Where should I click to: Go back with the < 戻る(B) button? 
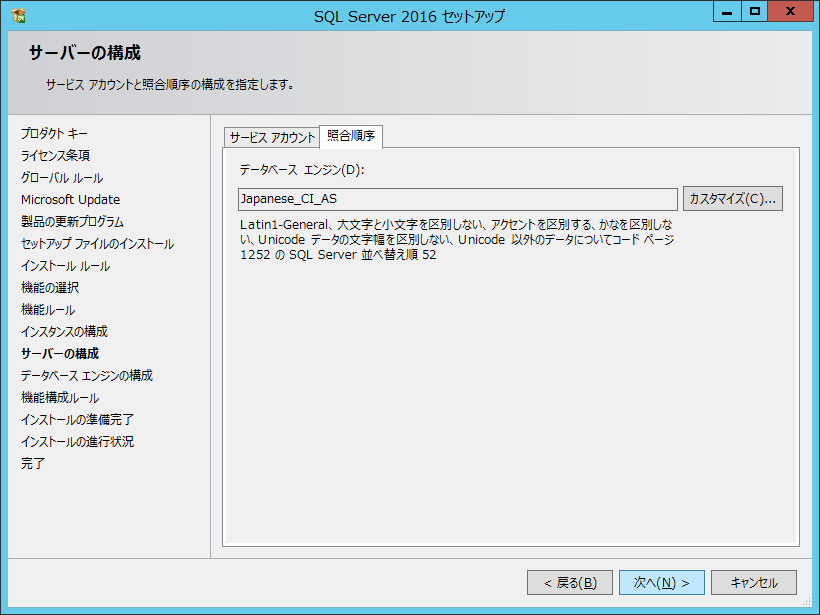[570, 582]
